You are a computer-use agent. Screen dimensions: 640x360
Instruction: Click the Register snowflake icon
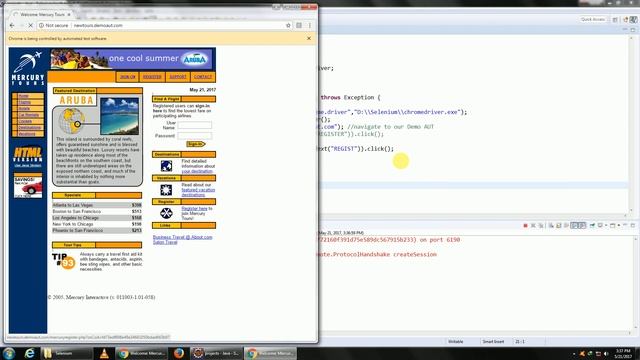166,213
